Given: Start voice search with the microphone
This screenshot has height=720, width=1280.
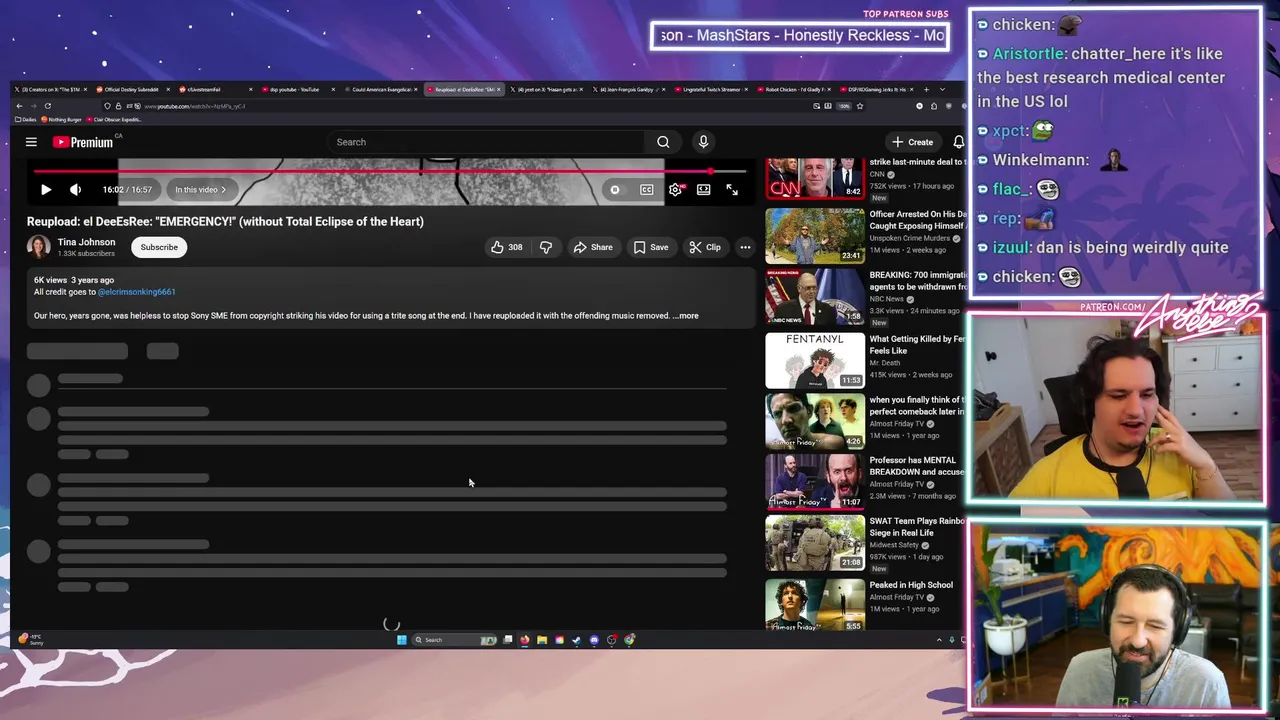Looking at the screenshot, I should (703, 142).
